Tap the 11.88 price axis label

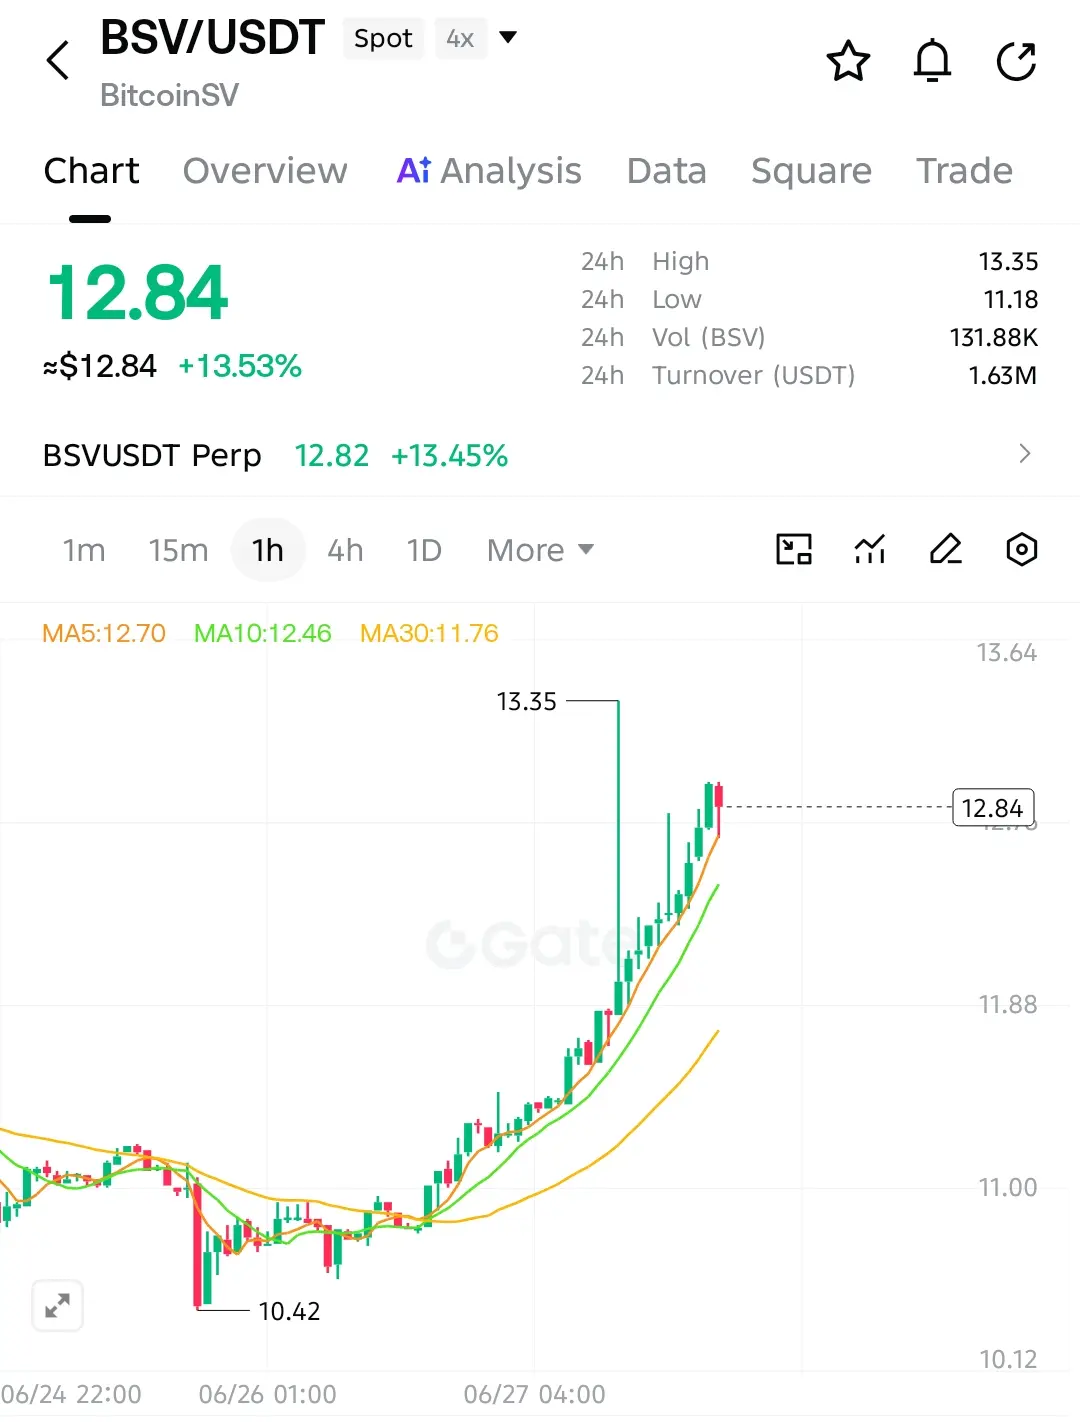click(1007, 1004)
